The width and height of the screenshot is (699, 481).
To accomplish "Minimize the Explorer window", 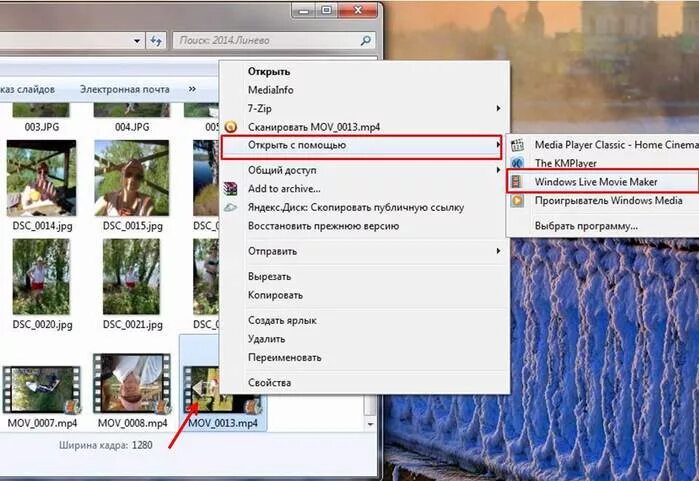I will (x=304, y=10).
